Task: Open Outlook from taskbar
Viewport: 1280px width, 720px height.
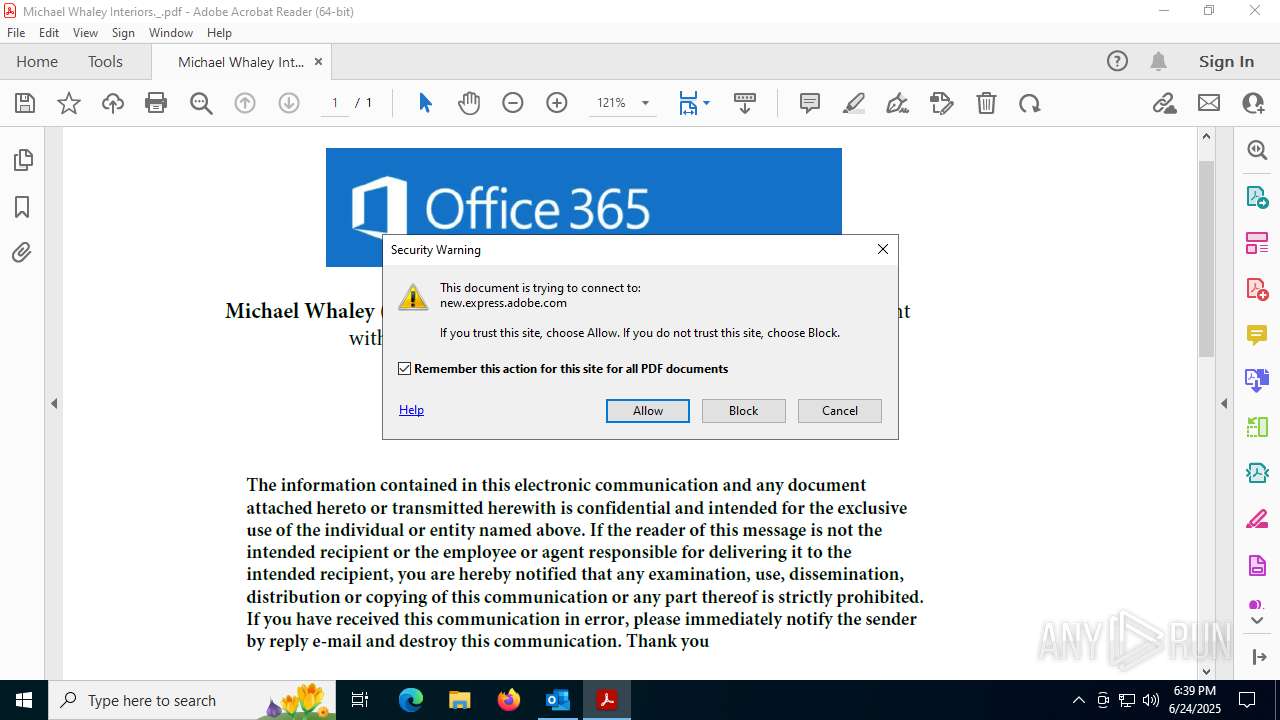Action: 557,700
